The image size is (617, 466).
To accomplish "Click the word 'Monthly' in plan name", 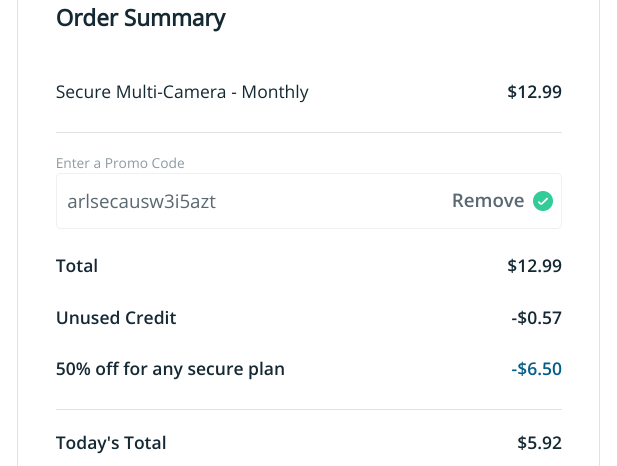I will [274, 92].
